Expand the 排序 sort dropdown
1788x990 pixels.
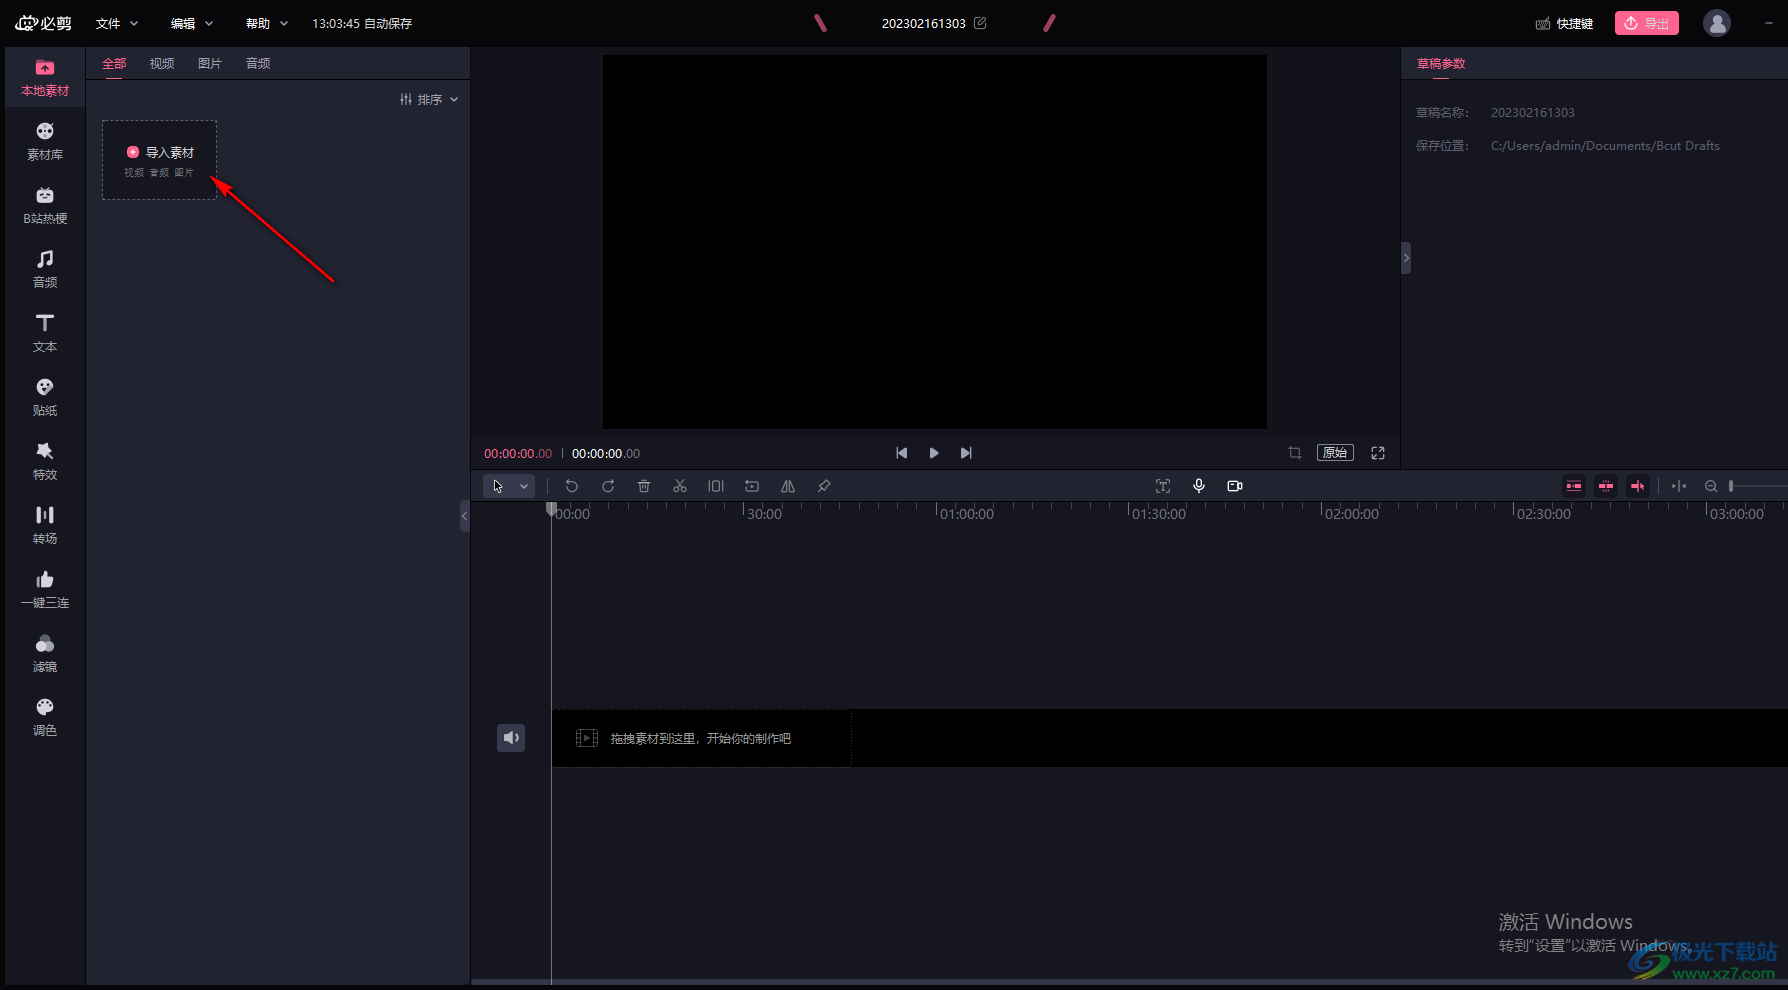[x=429, y=99]
